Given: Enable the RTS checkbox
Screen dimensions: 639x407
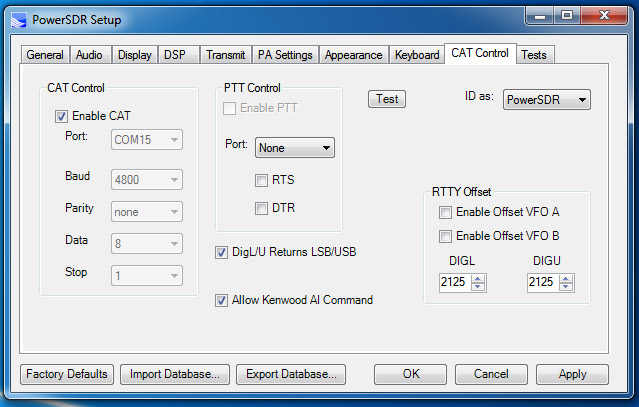Looking at the screenshot, I should coord(261,180).
